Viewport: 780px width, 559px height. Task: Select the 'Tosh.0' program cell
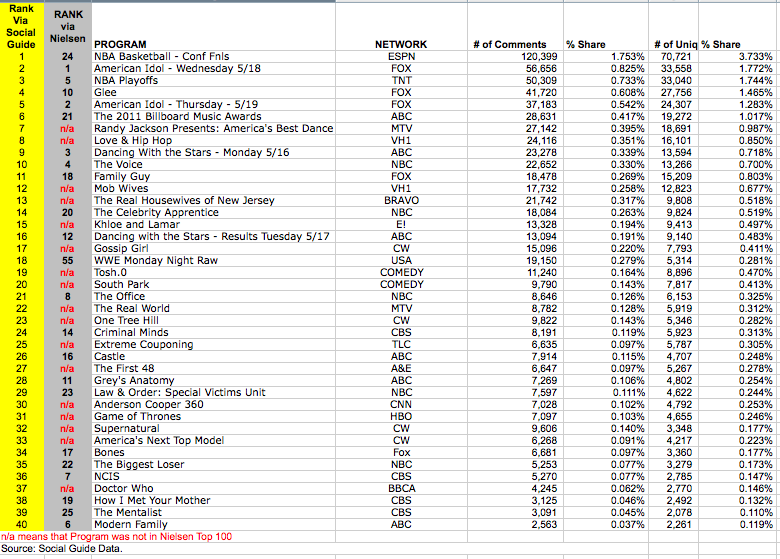coord(213,273)
